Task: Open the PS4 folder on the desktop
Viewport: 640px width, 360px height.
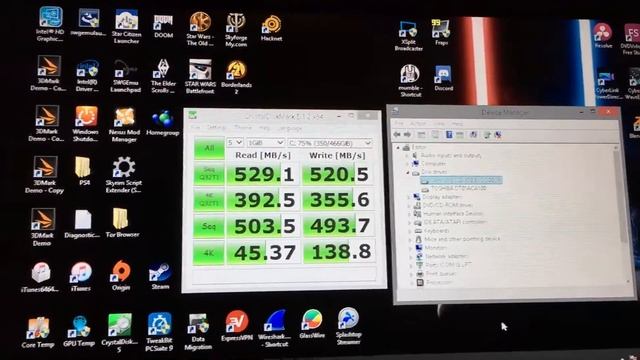Action: (83, 171)
